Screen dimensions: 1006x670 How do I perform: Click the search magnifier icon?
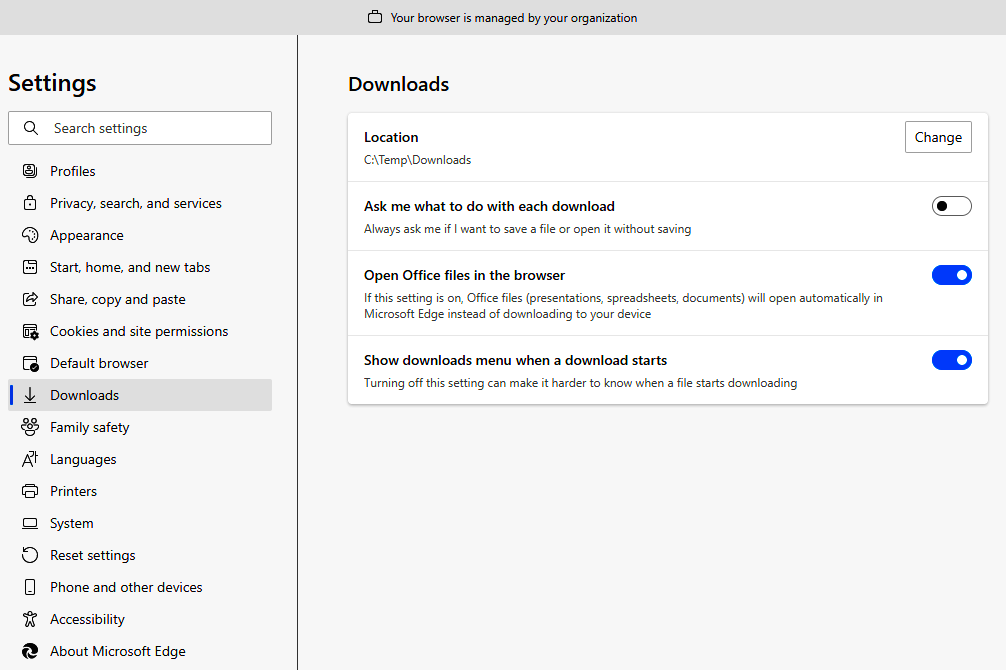(x=30, y=128)
